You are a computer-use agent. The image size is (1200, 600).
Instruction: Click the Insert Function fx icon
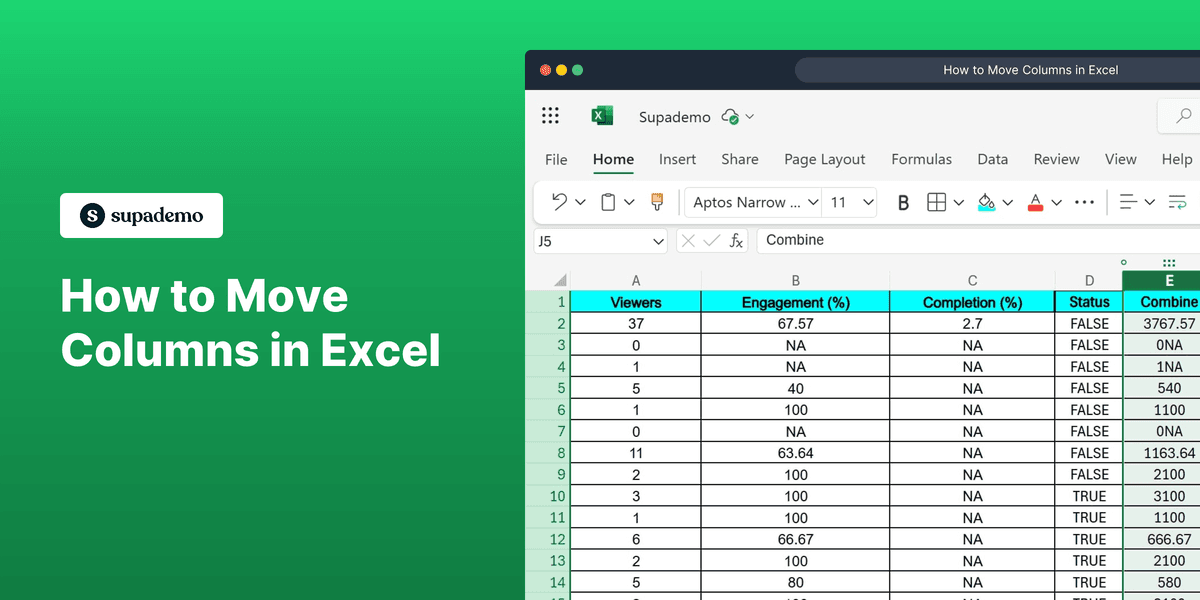736,240
